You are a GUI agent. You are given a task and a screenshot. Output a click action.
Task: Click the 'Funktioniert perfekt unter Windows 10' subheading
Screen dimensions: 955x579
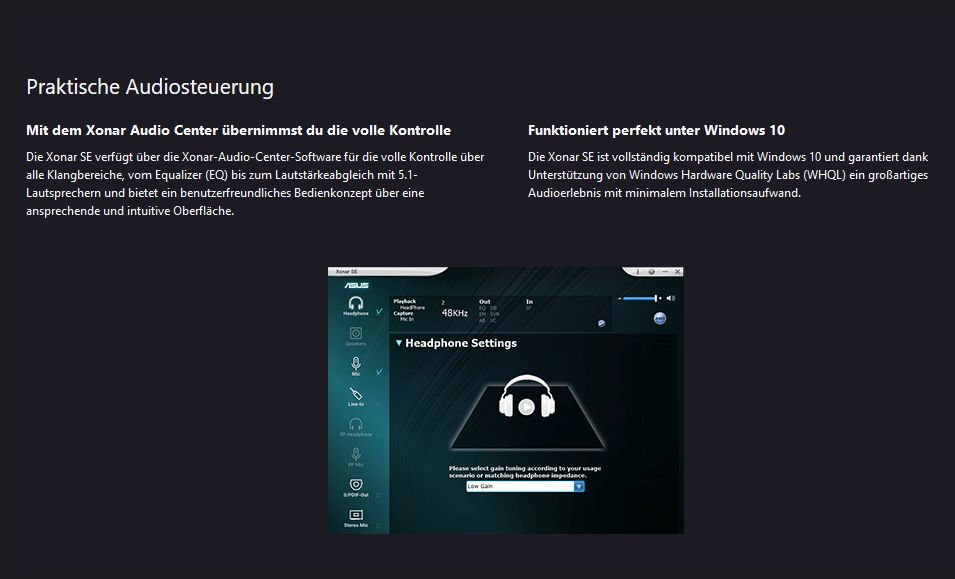pos(657,130)
